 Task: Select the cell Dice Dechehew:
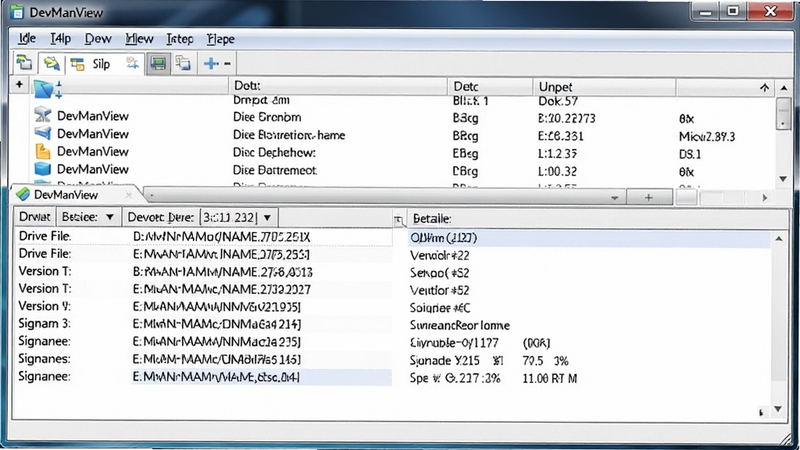coord(274,153)
